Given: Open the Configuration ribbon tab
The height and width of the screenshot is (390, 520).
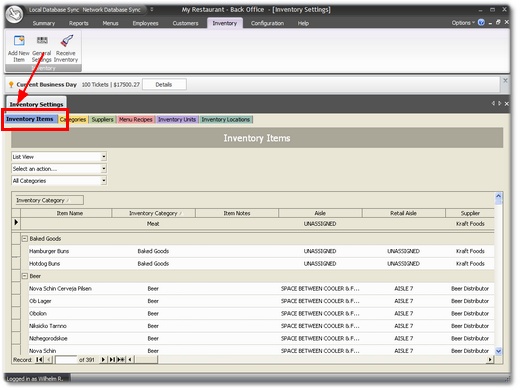Looking at the screenshot, I should [x=267, y=23].
